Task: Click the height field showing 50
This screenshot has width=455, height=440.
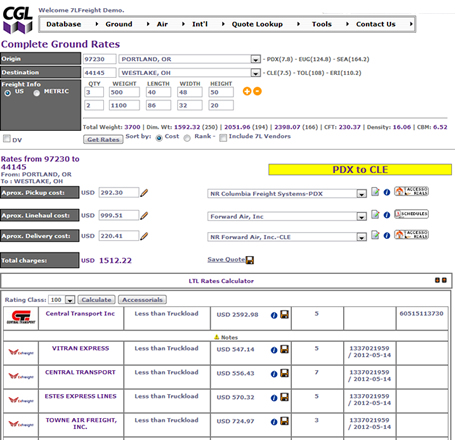Action: coord(221,92)
